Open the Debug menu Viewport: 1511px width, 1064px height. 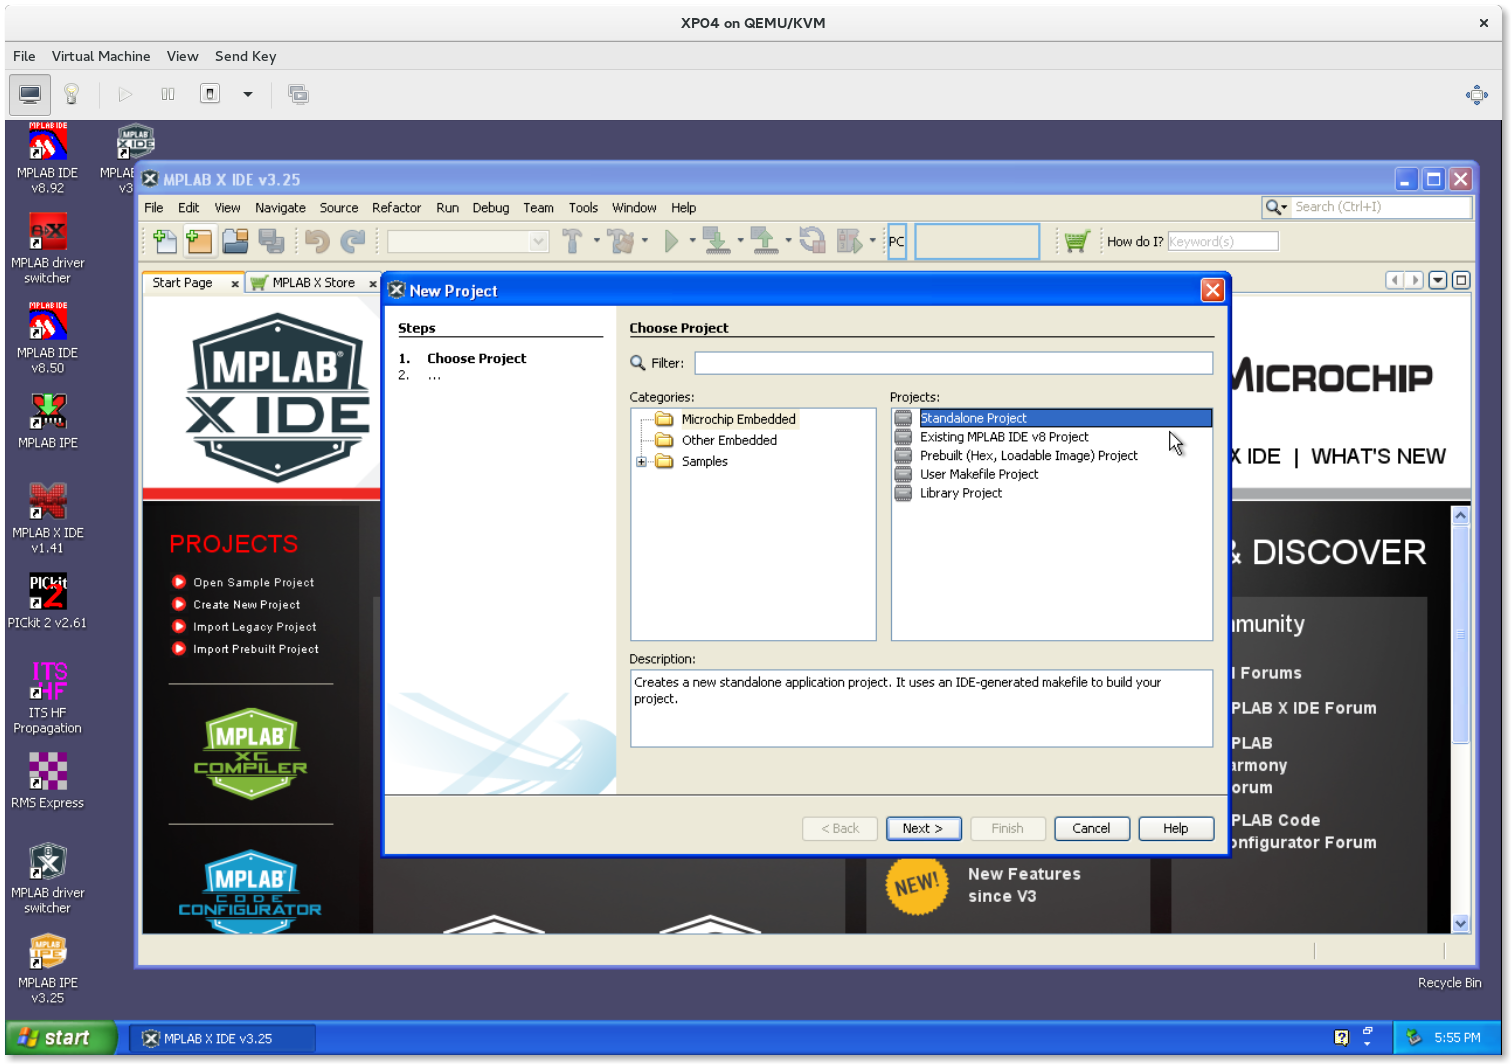point(490,208)
